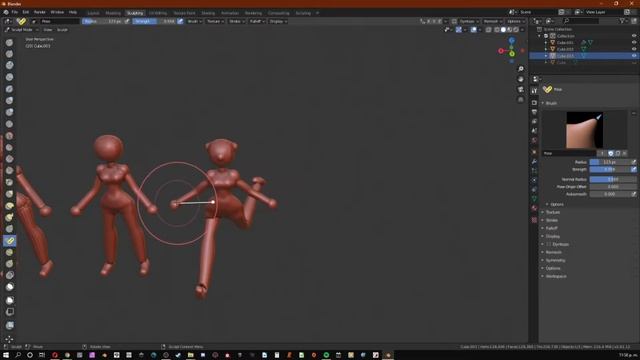Expand the Workspace panel in properties
This screenshot has height=360, width=640.
click(x=556, y=276)
